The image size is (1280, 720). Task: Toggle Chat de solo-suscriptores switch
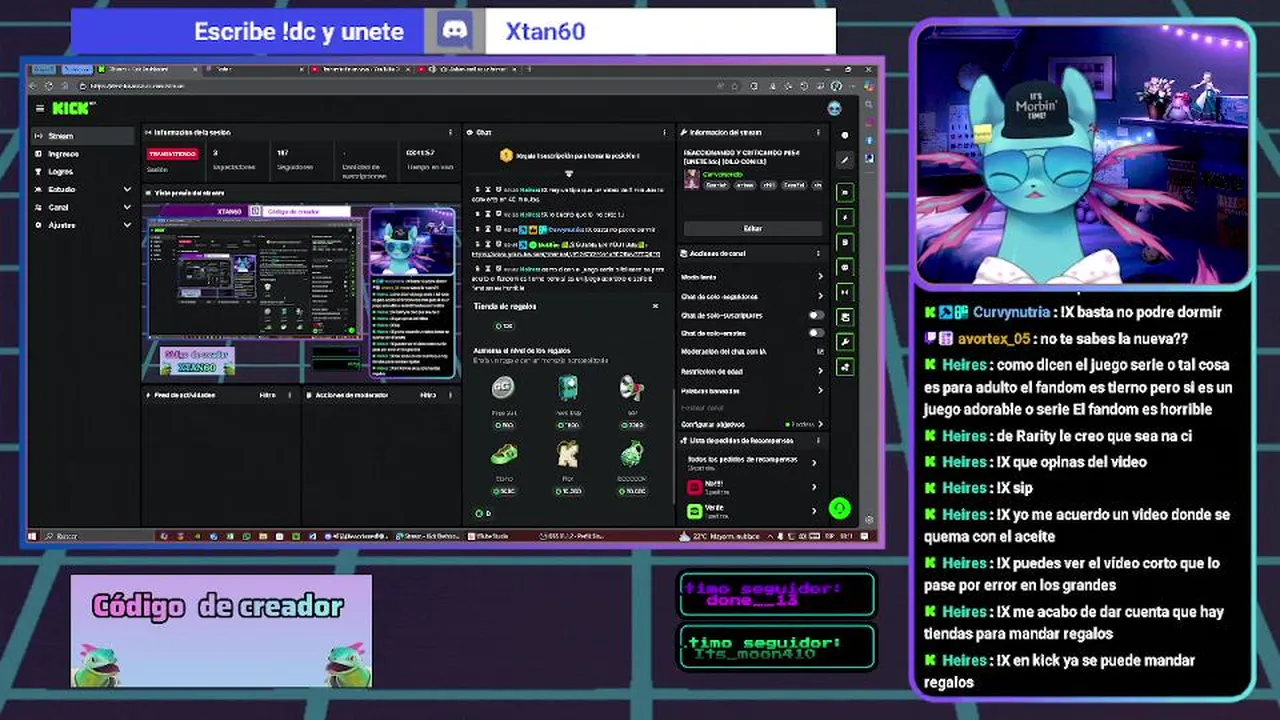pyautogui.click(x=816, y=315)
